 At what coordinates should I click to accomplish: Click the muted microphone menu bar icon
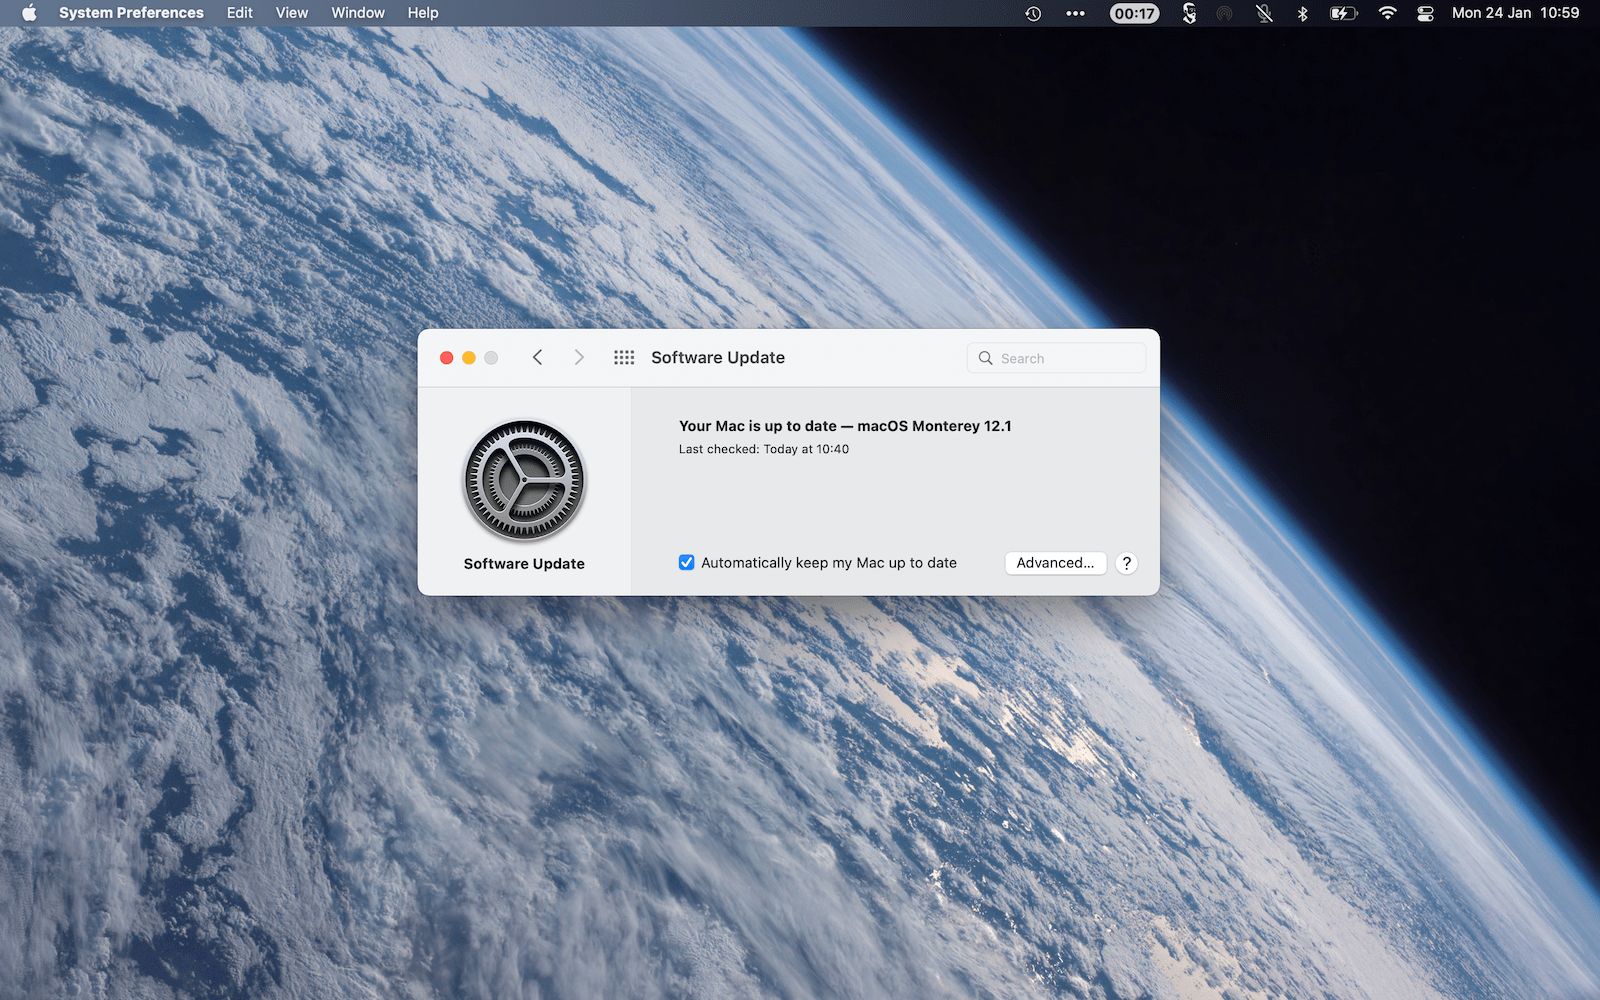point(1264,13)
